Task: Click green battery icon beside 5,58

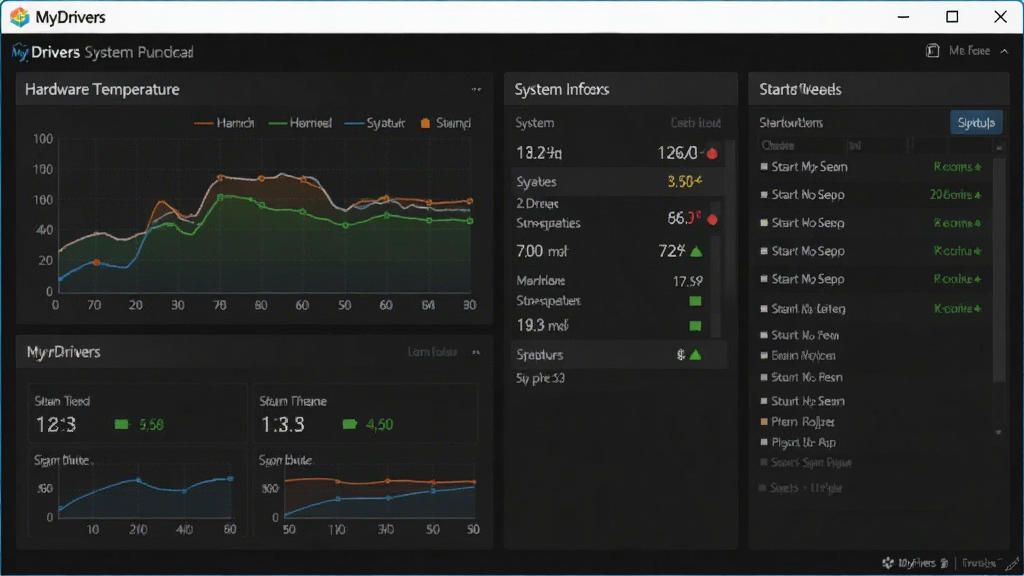Action: point(121,424)
